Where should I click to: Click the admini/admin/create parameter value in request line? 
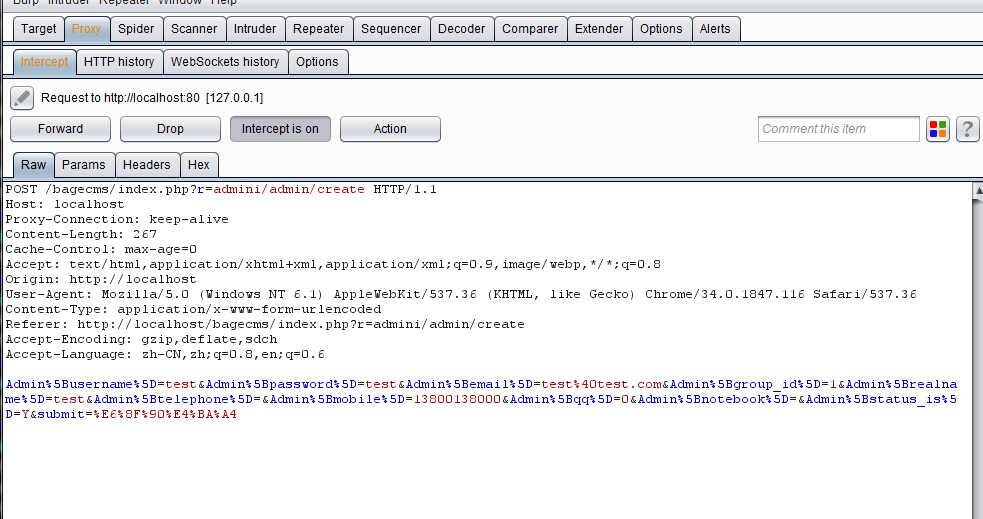point(288,189)
